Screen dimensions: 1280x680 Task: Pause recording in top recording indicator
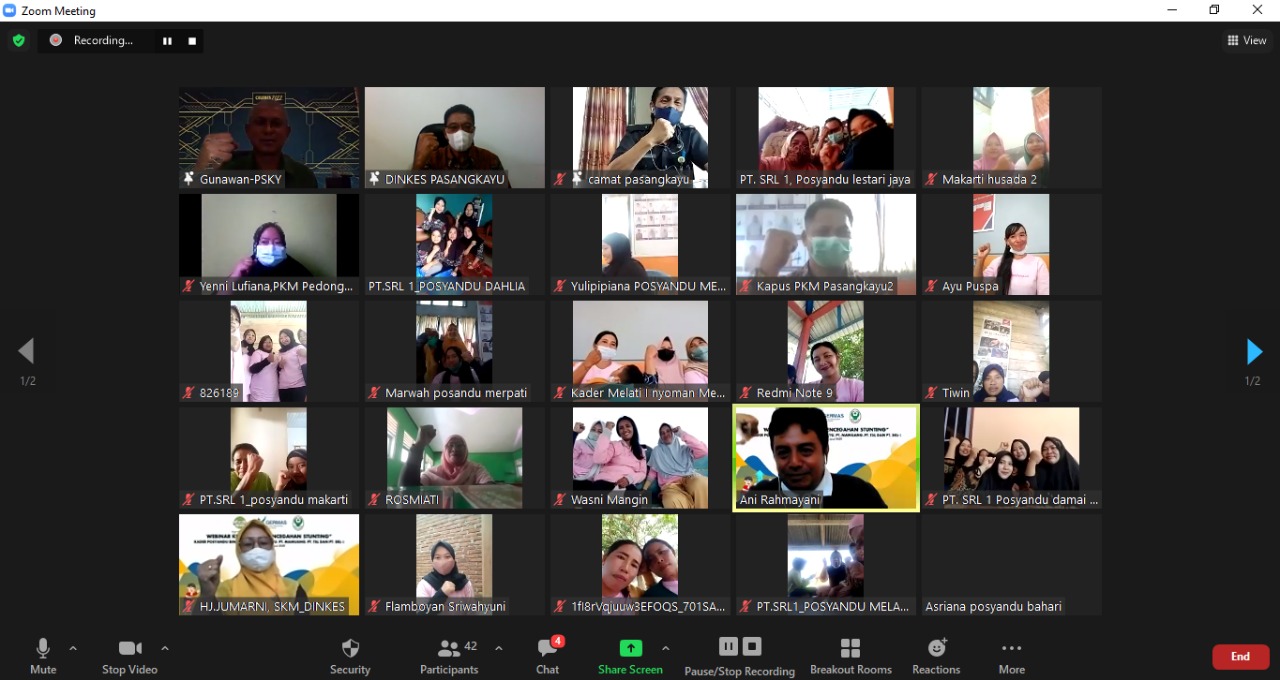click(167, 41)
